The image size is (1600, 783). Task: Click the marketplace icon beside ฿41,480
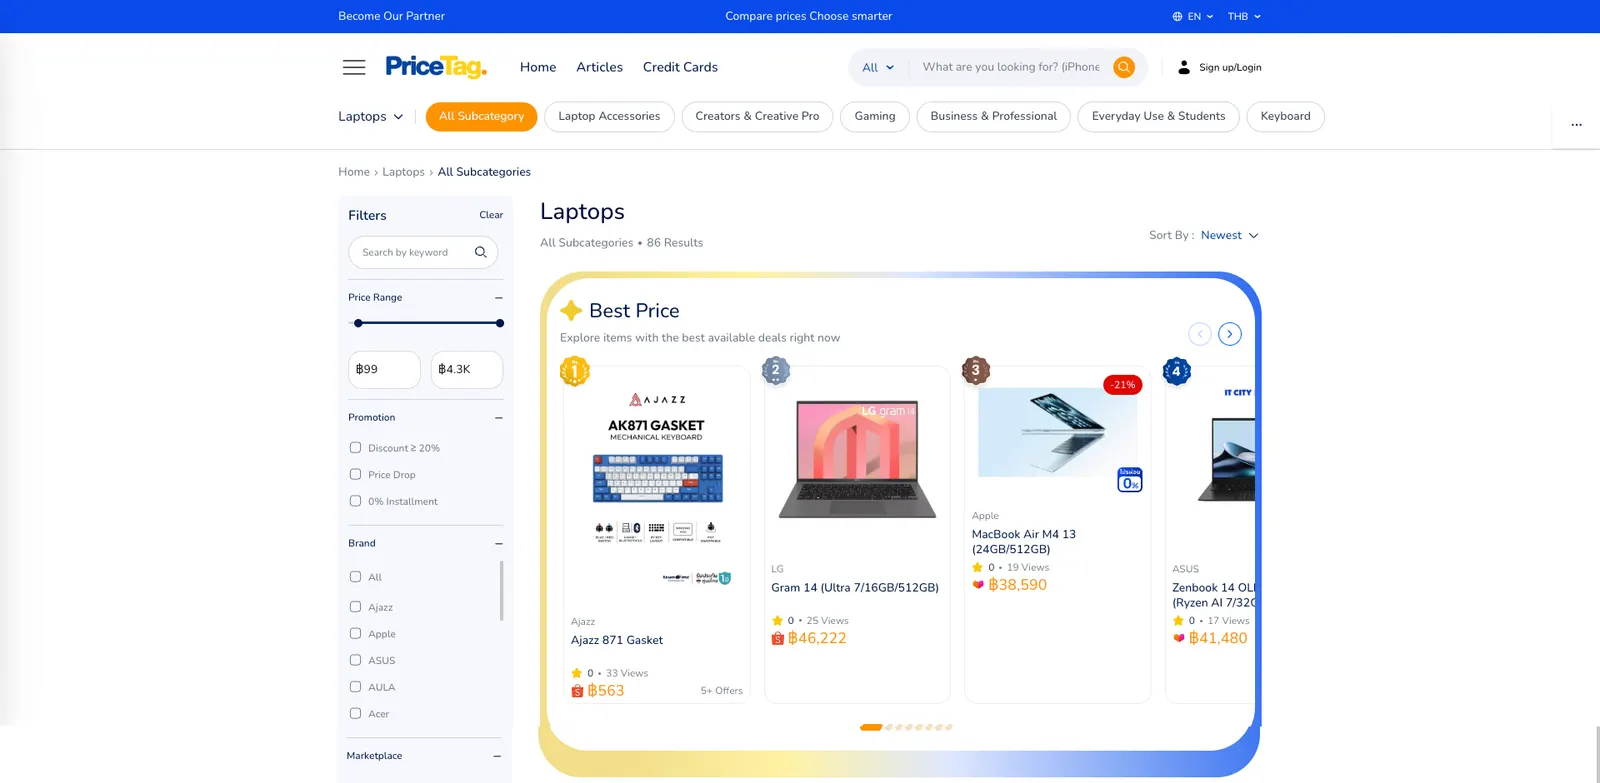coord(1179,638)
